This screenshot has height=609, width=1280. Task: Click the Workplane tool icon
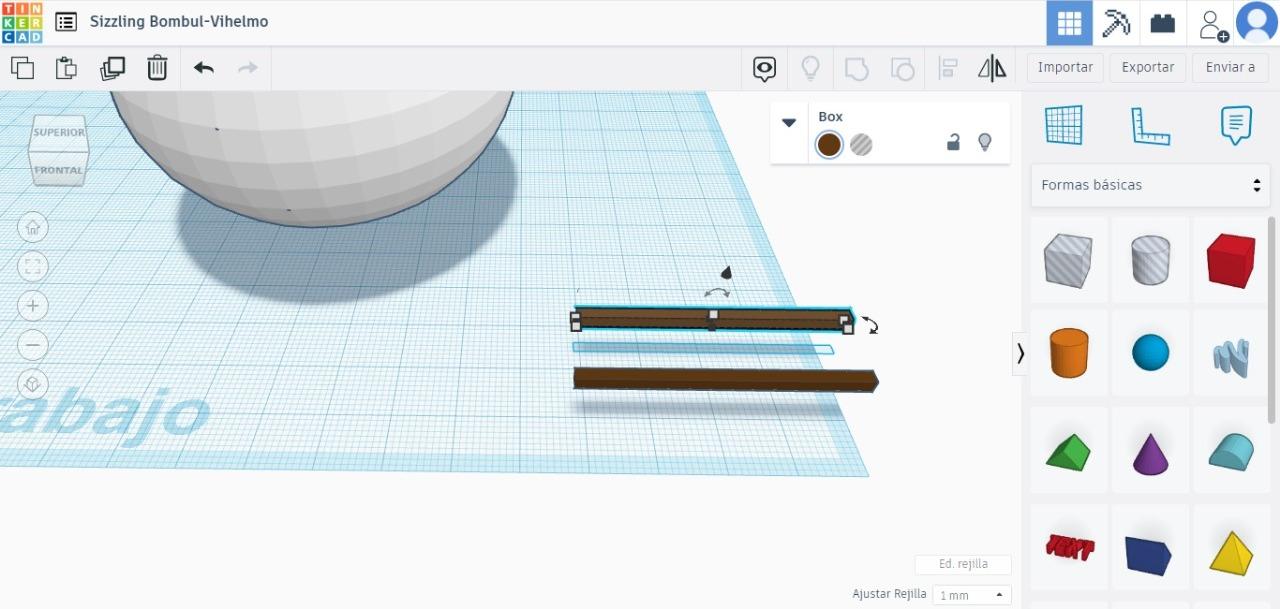(x=1064, y=125)
